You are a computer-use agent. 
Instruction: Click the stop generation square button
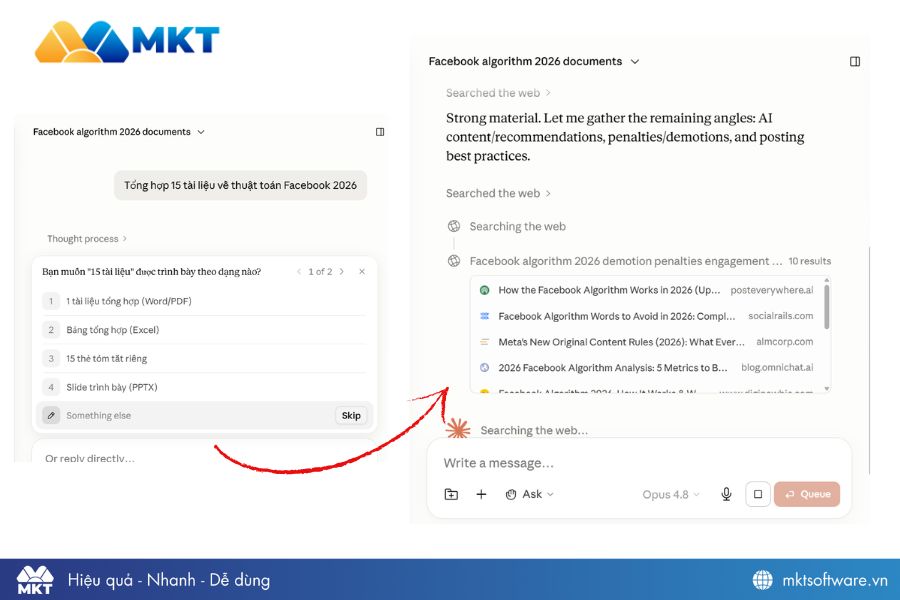[758, 494]
